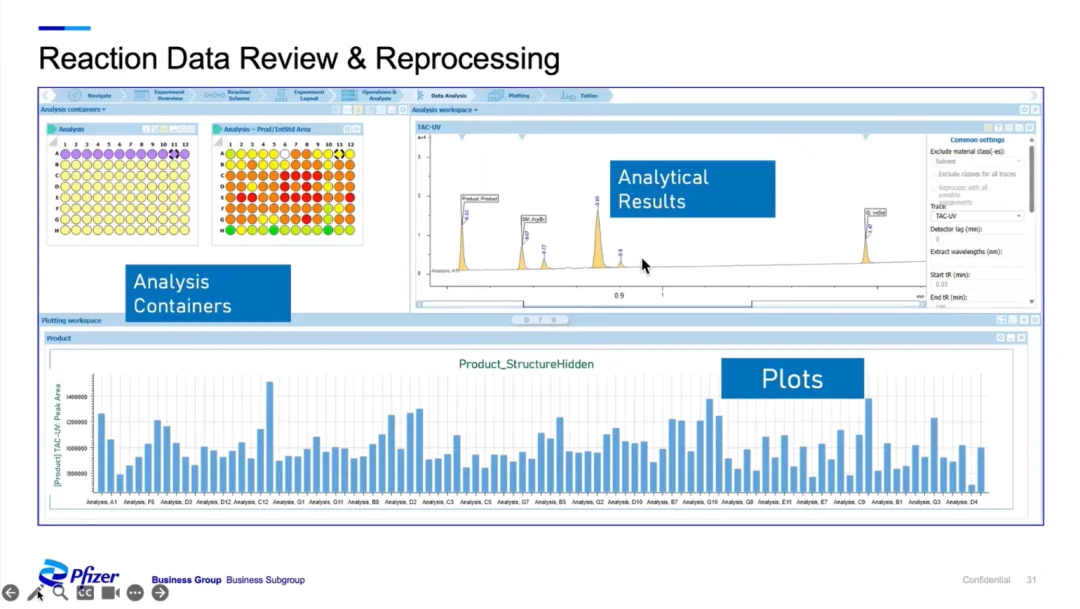Open the Tables tab
The width and height of the screenshot is (1080, 609).
(580, 96)
